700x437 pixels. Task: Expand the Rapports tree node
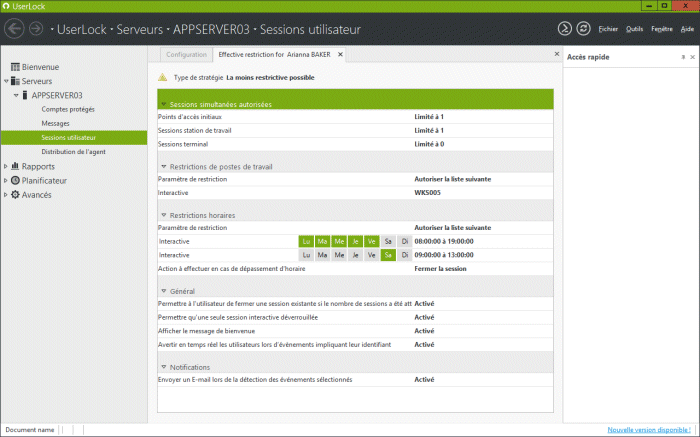[6, 166]
